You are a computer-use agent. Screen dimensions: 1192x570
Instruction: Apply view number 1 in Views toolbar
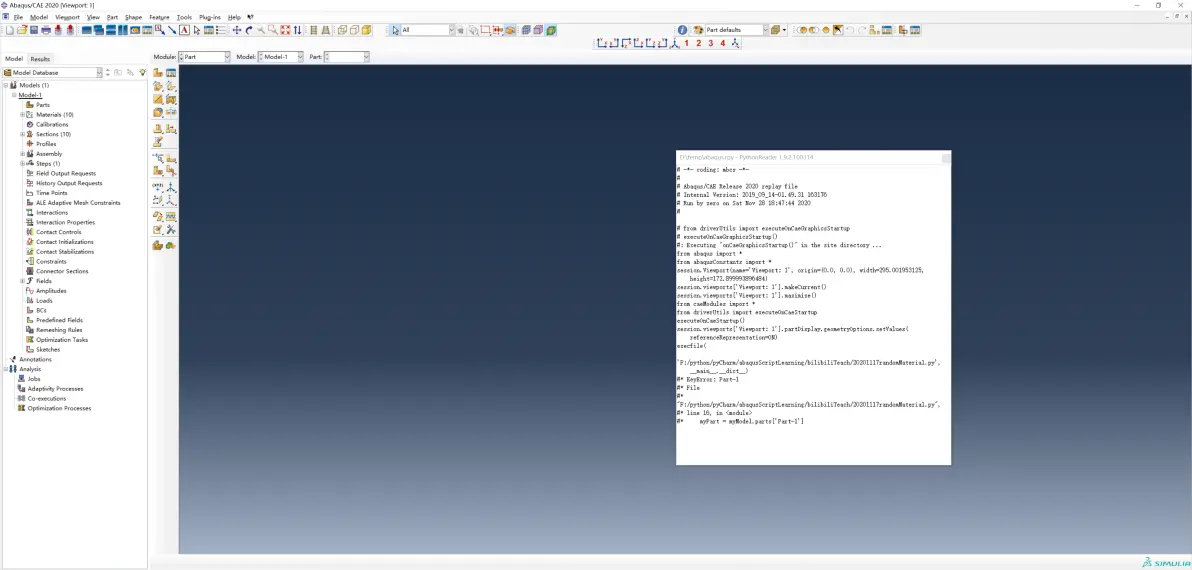(686, 43)
